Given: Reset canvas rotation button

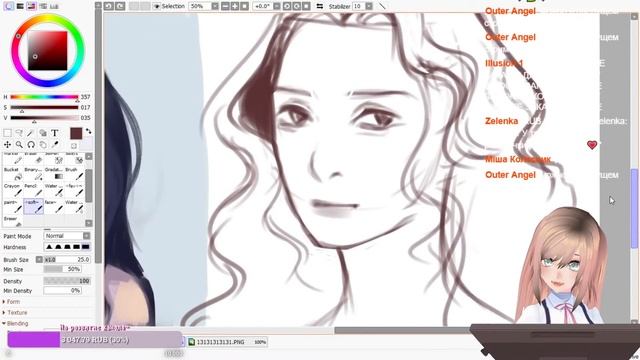Looking at the screenshot, I should click(x=307, y=6).
